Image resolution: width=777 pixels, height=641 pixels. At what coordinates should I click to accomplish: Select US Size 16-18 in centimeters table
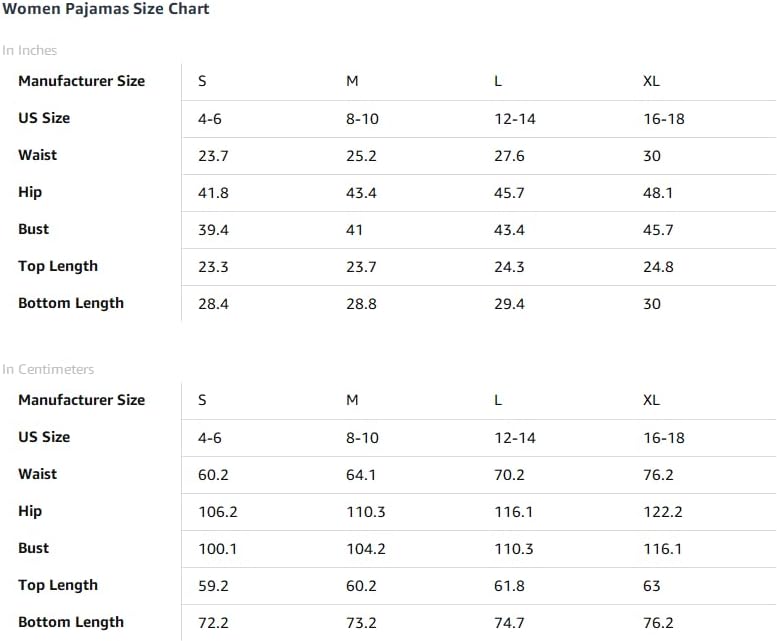tap(664, 438)
